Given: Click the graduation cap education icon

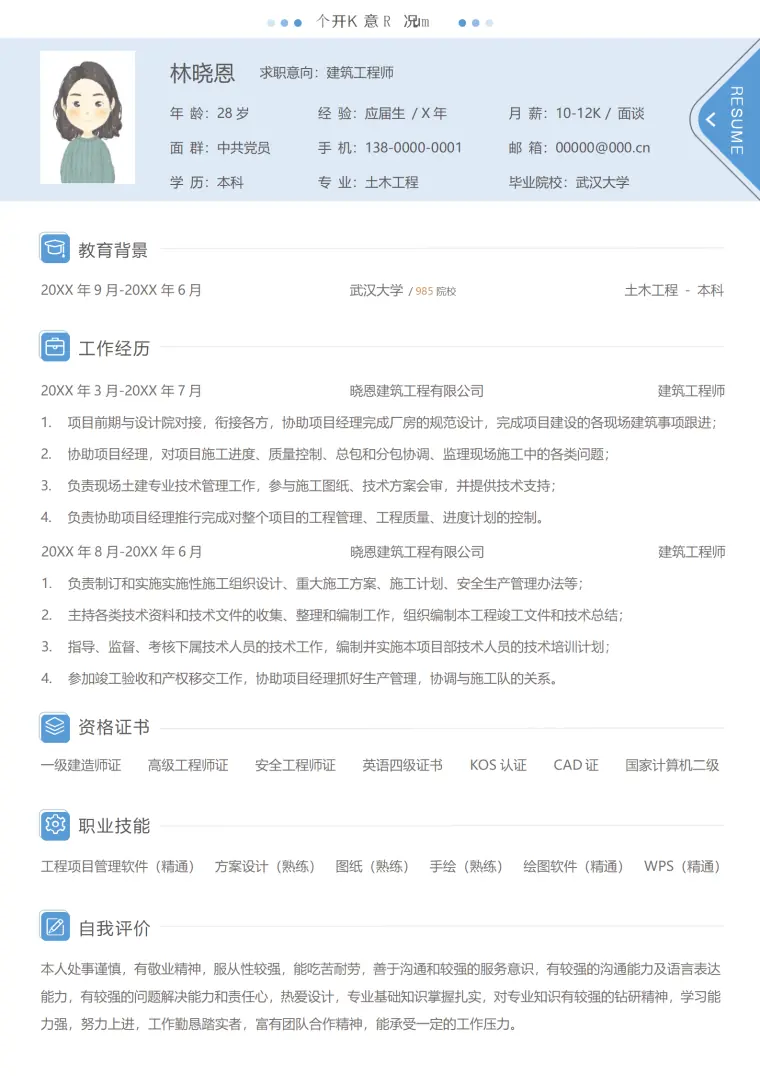Looking at the screenshot, I should click(x=55, y=248).
